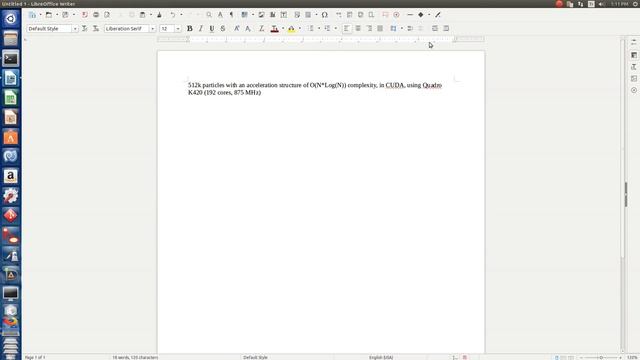Show Draw Functions toolbar

pos(438,15)
